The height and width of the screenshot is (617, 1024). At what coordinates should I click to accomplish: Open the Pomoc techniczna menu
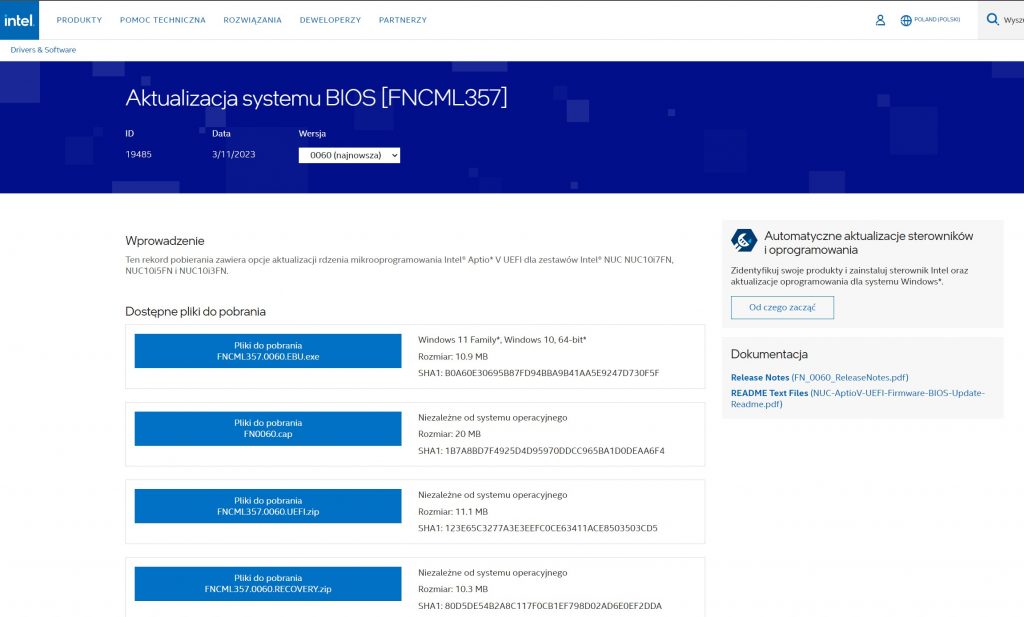[x=162, y=20]
